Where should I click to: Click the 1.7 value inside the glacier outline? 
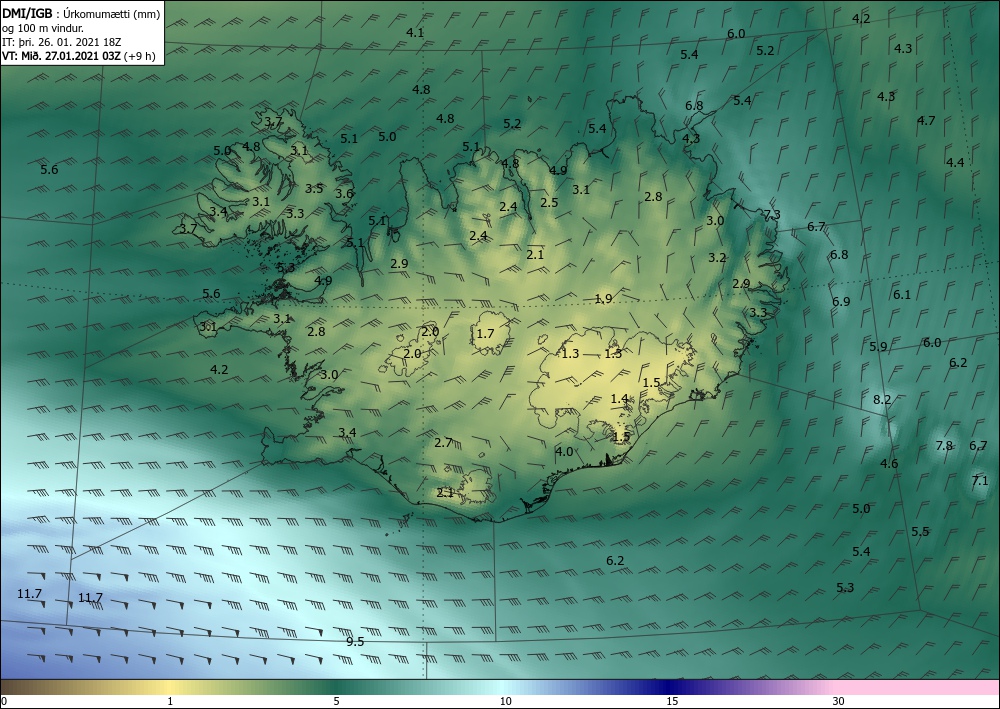(x=485, y=334)
